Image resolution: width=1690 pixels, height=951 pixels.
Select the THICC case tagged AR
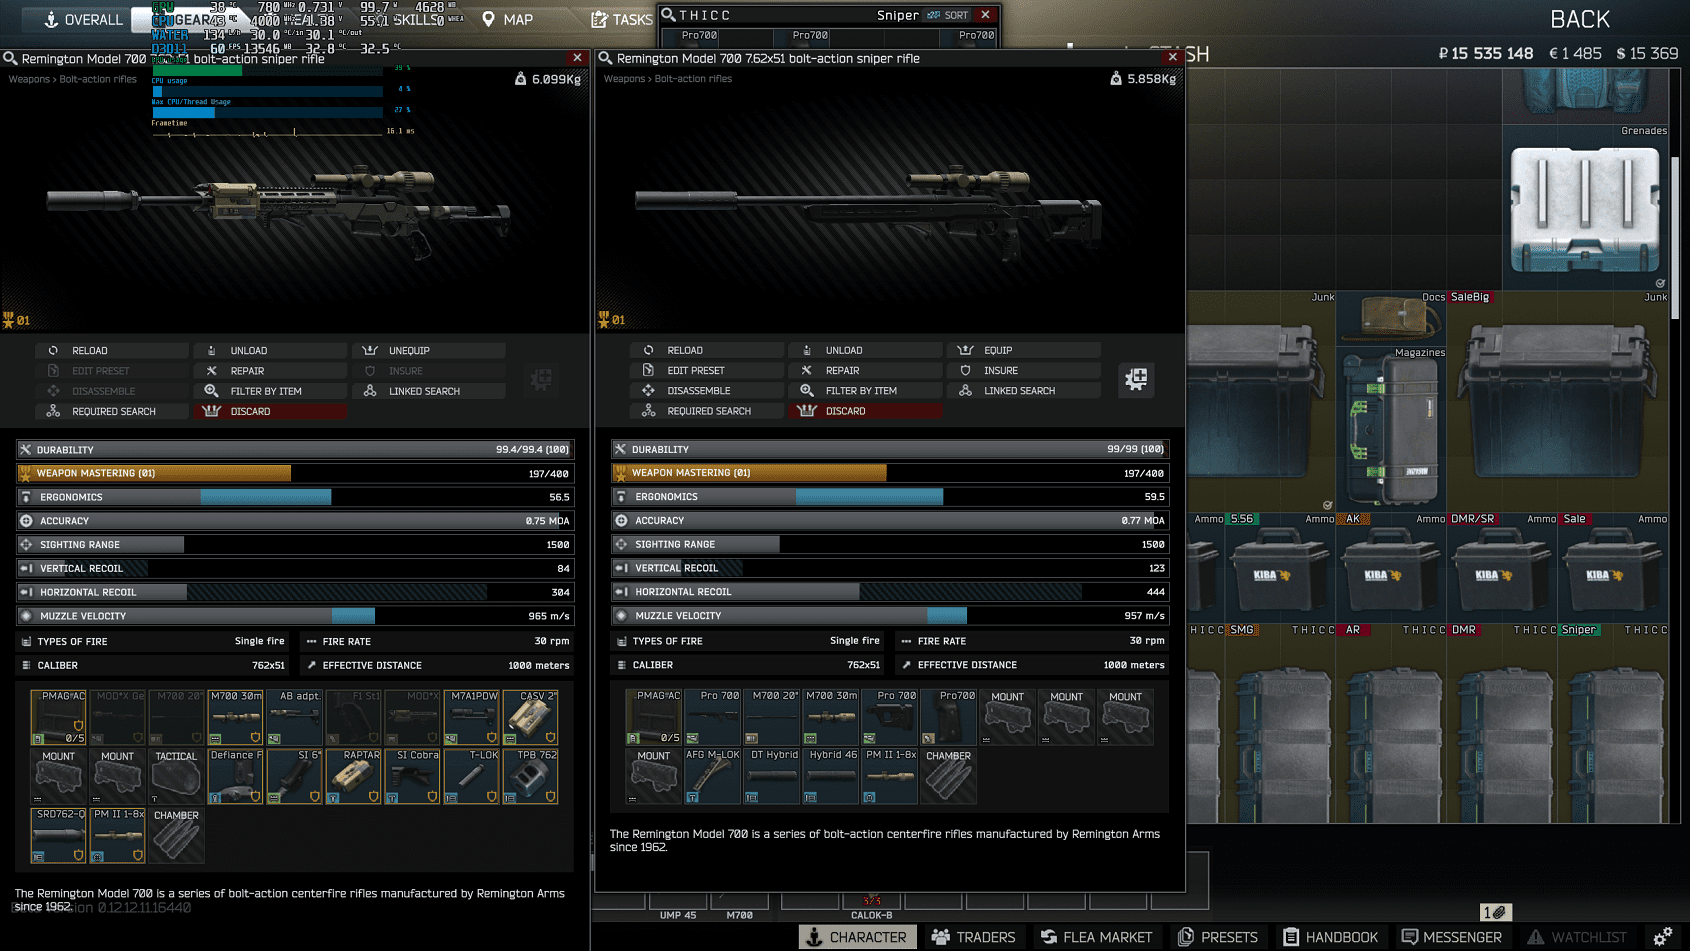(x=1392, y=723)
